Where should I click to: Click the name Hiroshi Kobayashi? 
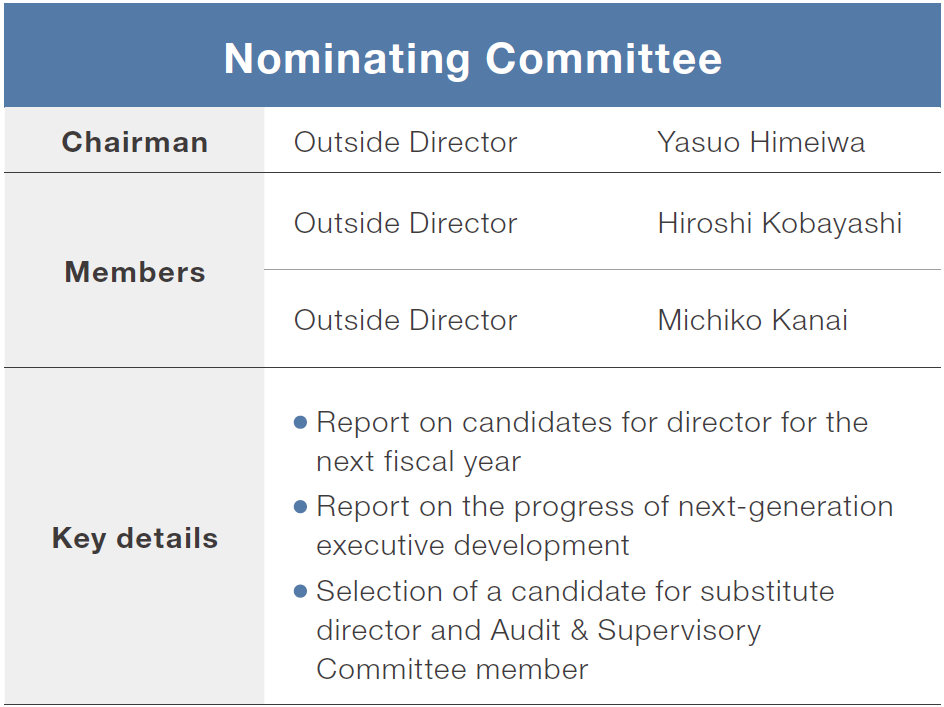click(779, 223)
